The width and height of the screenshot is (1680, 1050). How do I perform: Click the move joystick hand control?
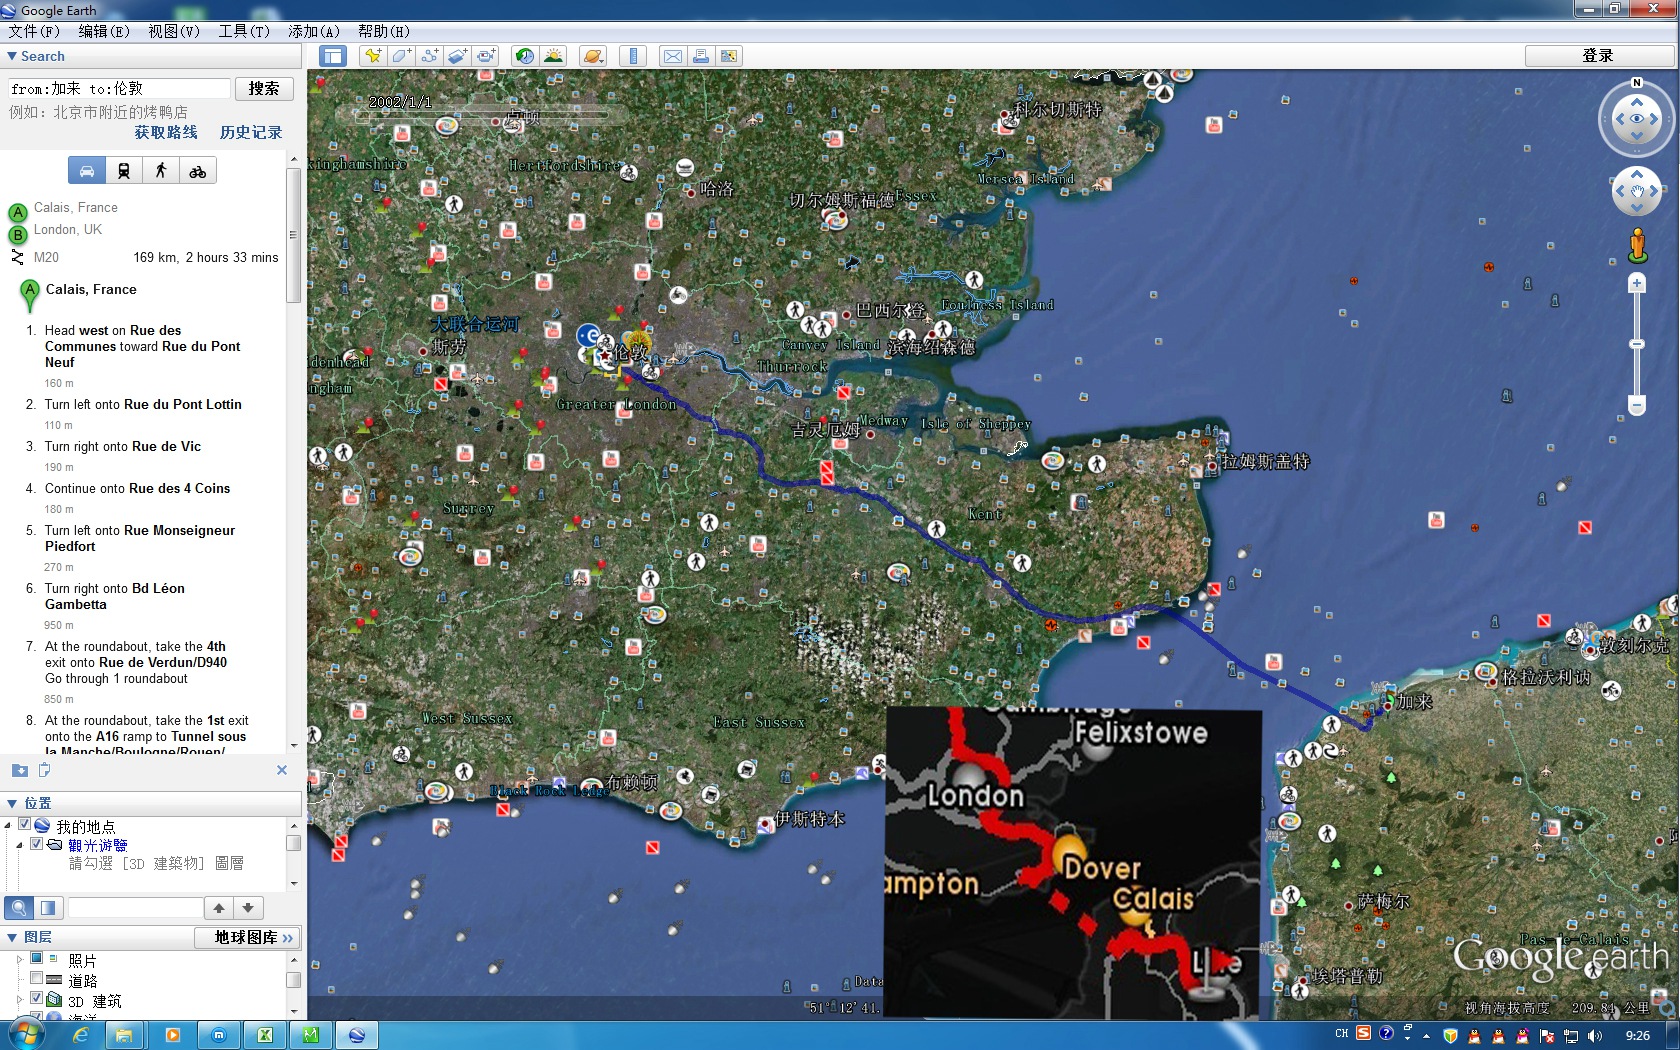1637,190
